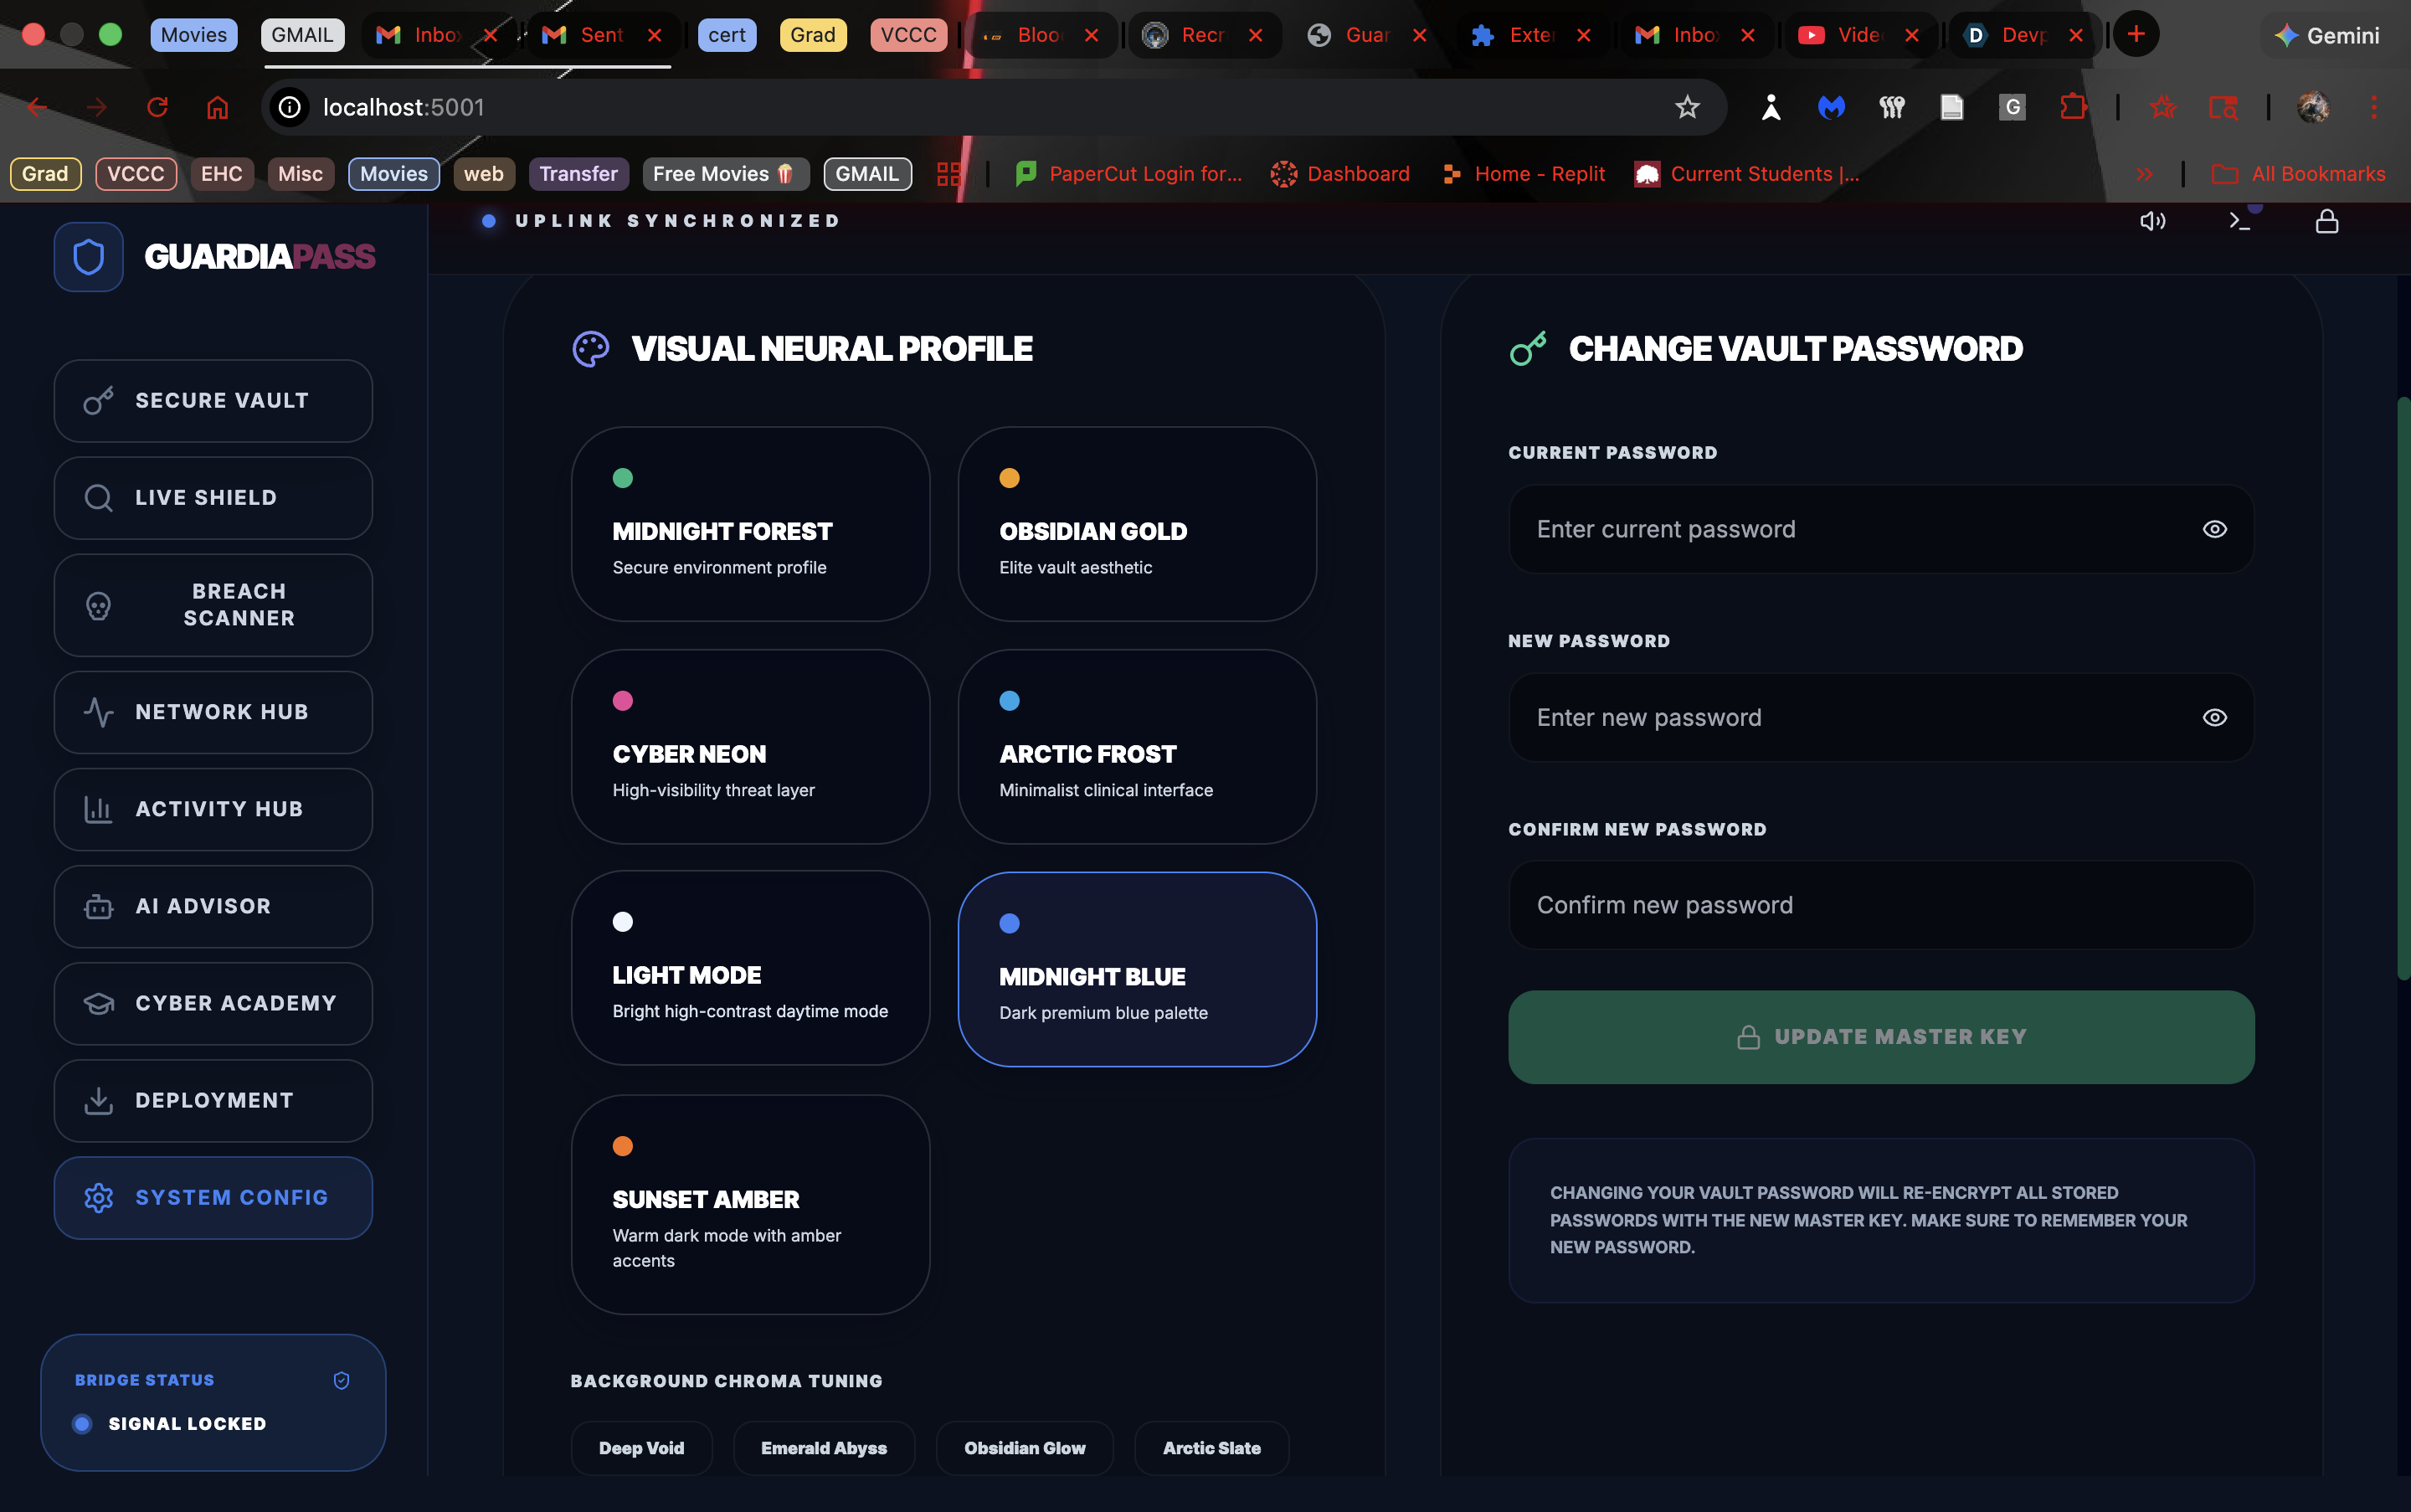Reload the page with refresh icon

157,107
